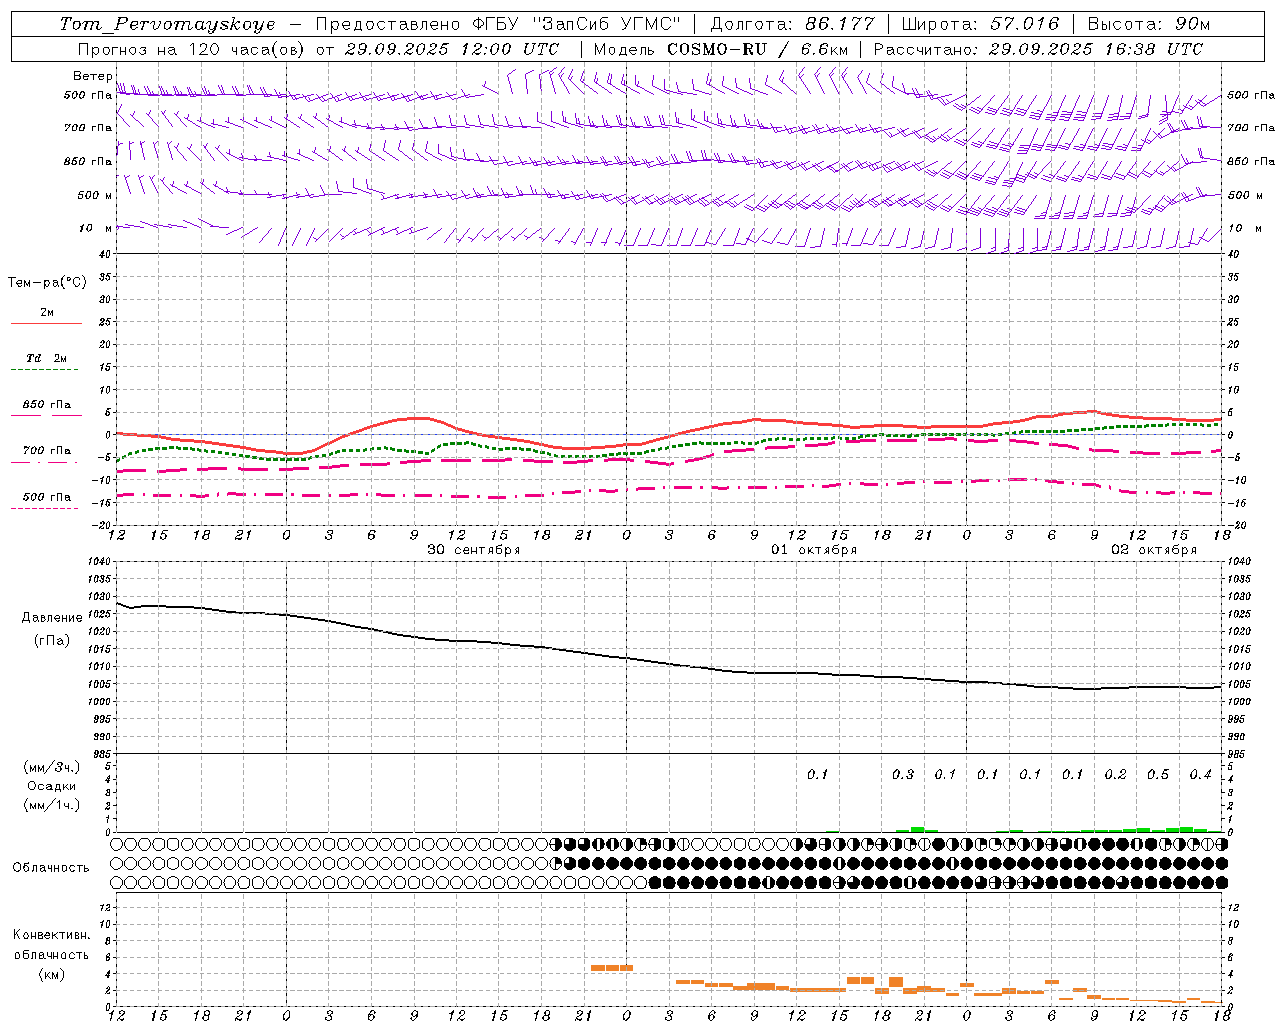The image size is (1280, 1024).
Task: Click the station title Tom_Pervomayskoye
Action: (x=167, y=24)
